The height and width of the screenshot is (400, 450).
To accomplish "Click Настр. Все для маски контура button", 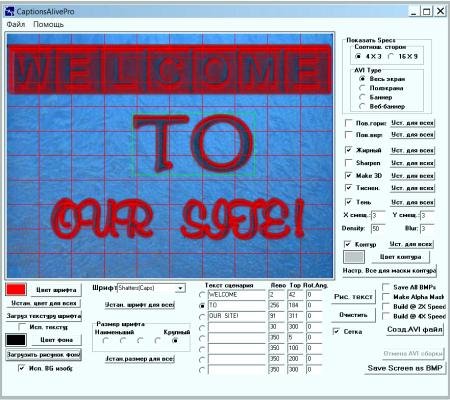I will pos(389,270).
